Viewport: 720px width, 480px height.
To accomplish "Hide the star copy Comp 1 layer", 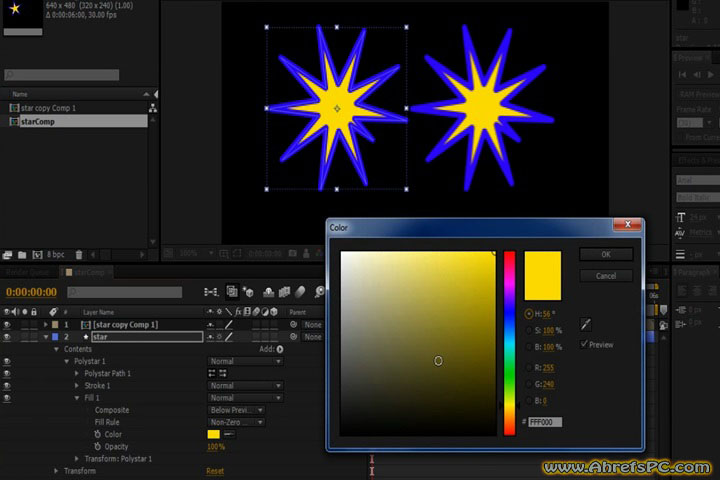I will click(7, 325).
